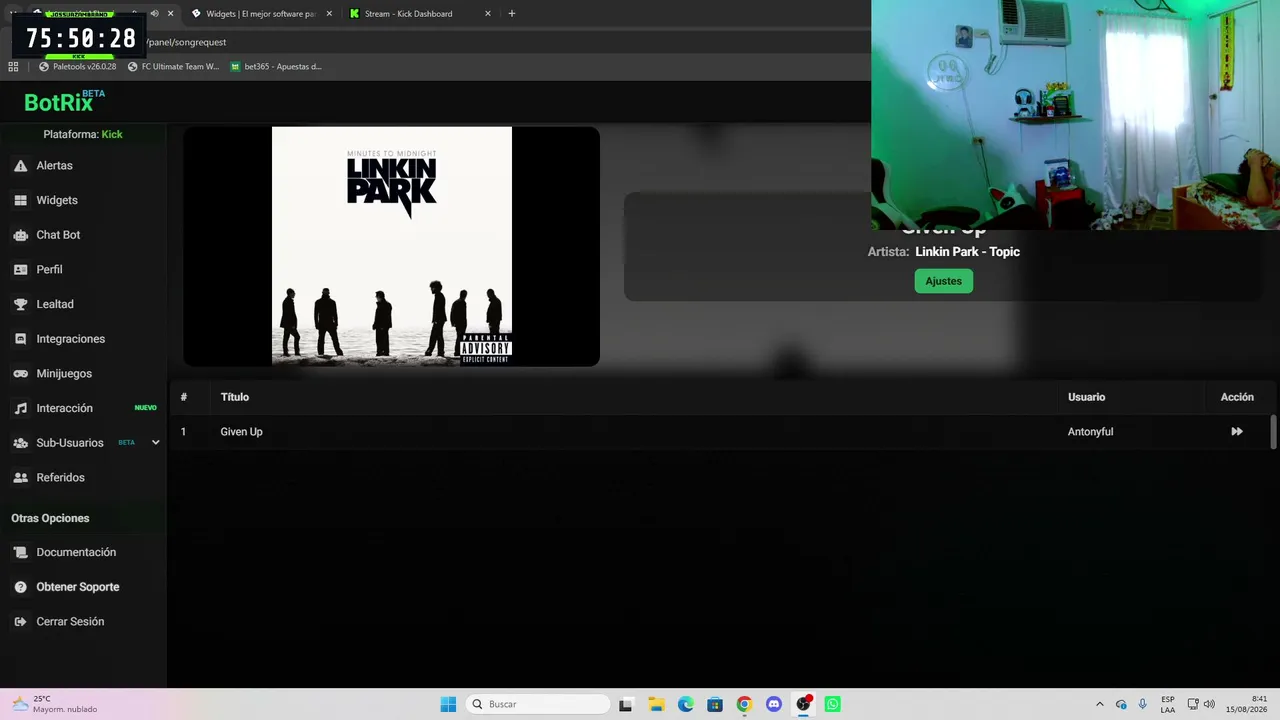The width and height of the screenshot is (1280, 720).
Task: Click the Acción column header
Action: click(x=1237, y=397)
